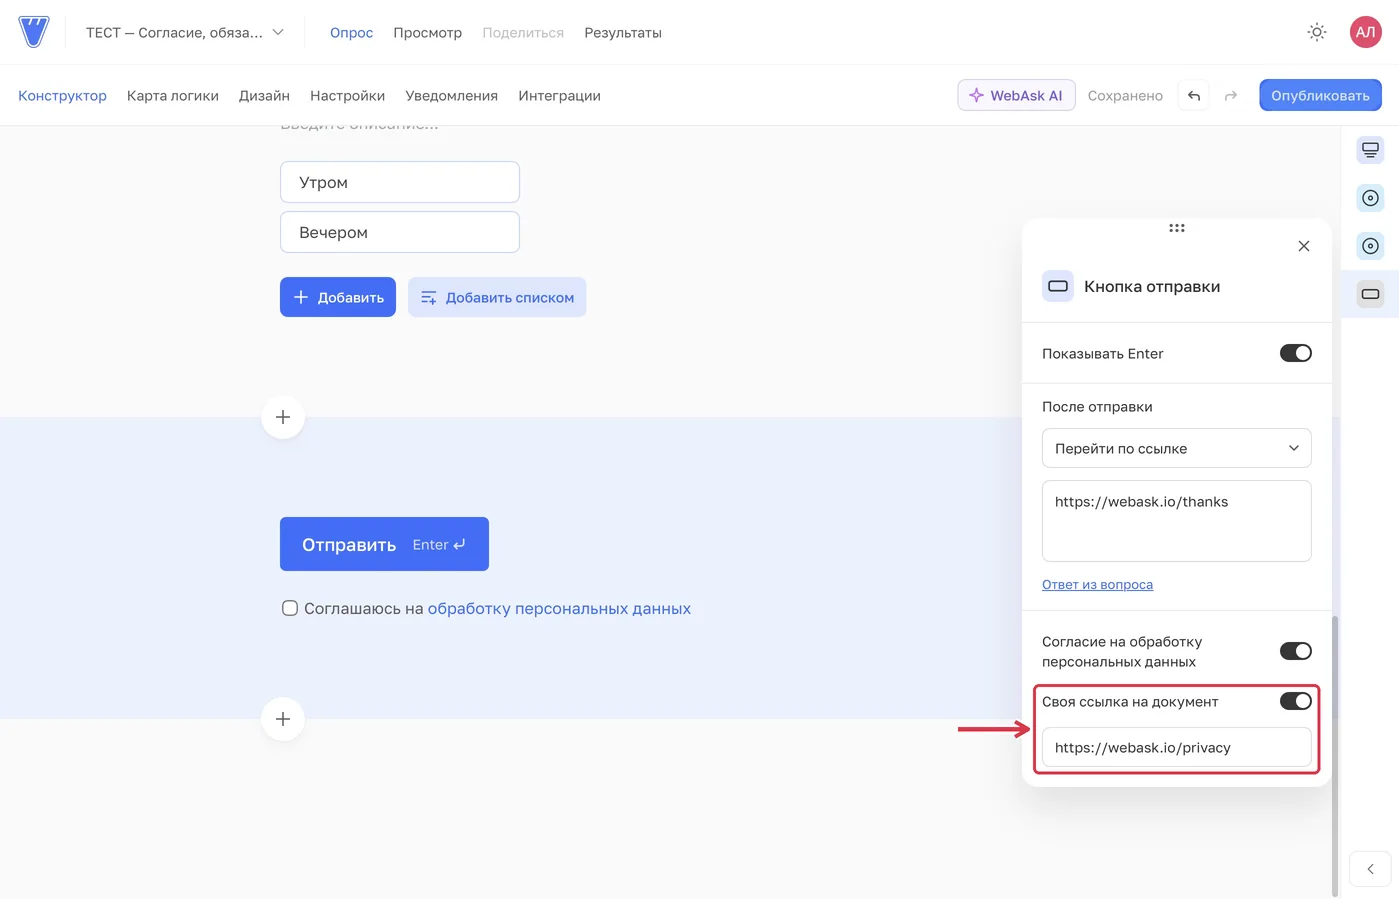Select the submit button block icon in the right sidebar

click(x=1370, y=294)
